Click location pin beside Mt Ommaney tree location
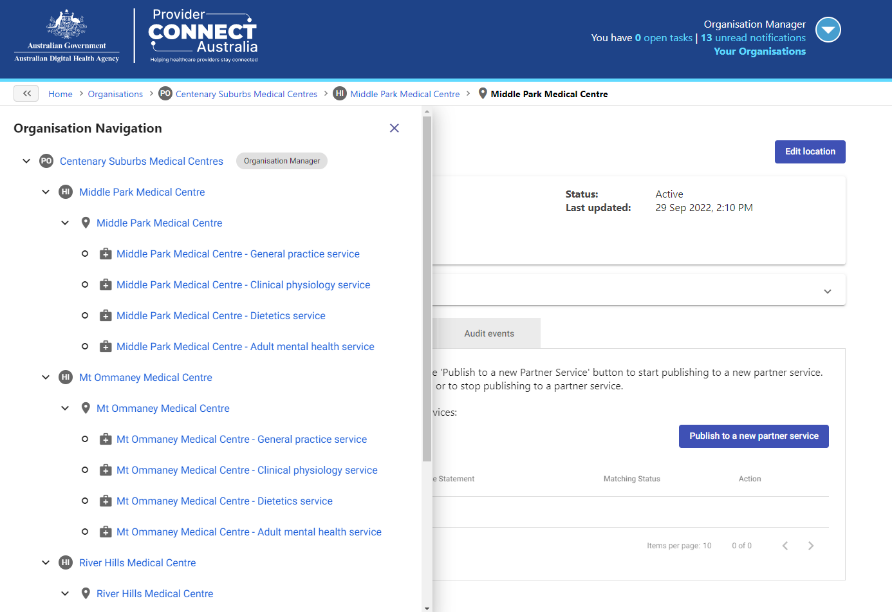 [x=85, y=408]
